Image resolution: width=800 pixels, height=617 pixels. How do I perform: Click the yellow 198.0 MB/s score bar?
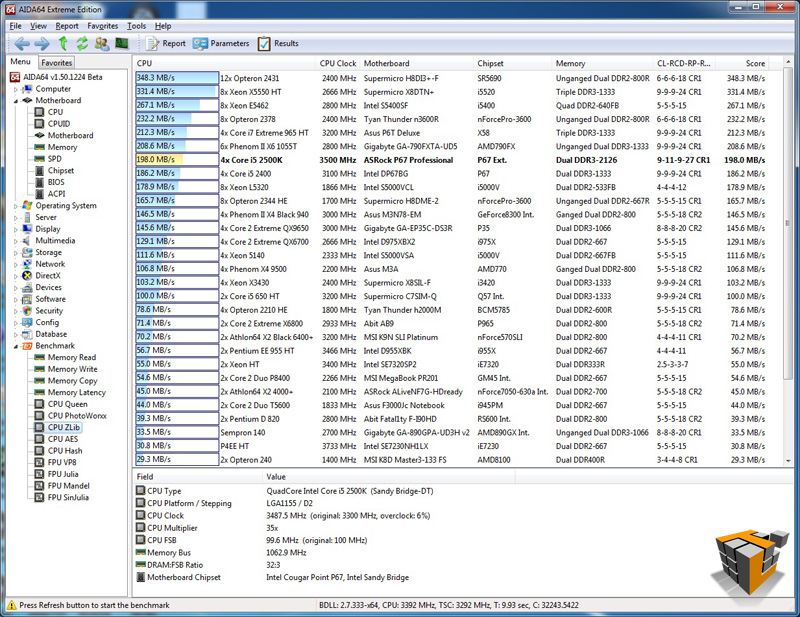[177, 160]
